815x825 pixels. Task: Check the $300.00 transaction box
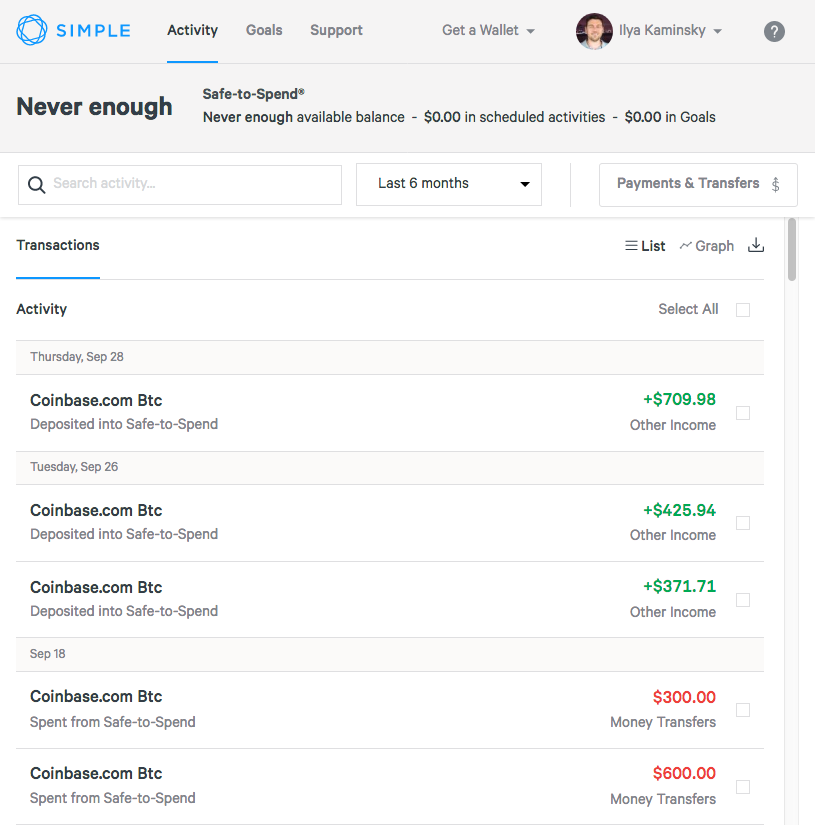743,710
